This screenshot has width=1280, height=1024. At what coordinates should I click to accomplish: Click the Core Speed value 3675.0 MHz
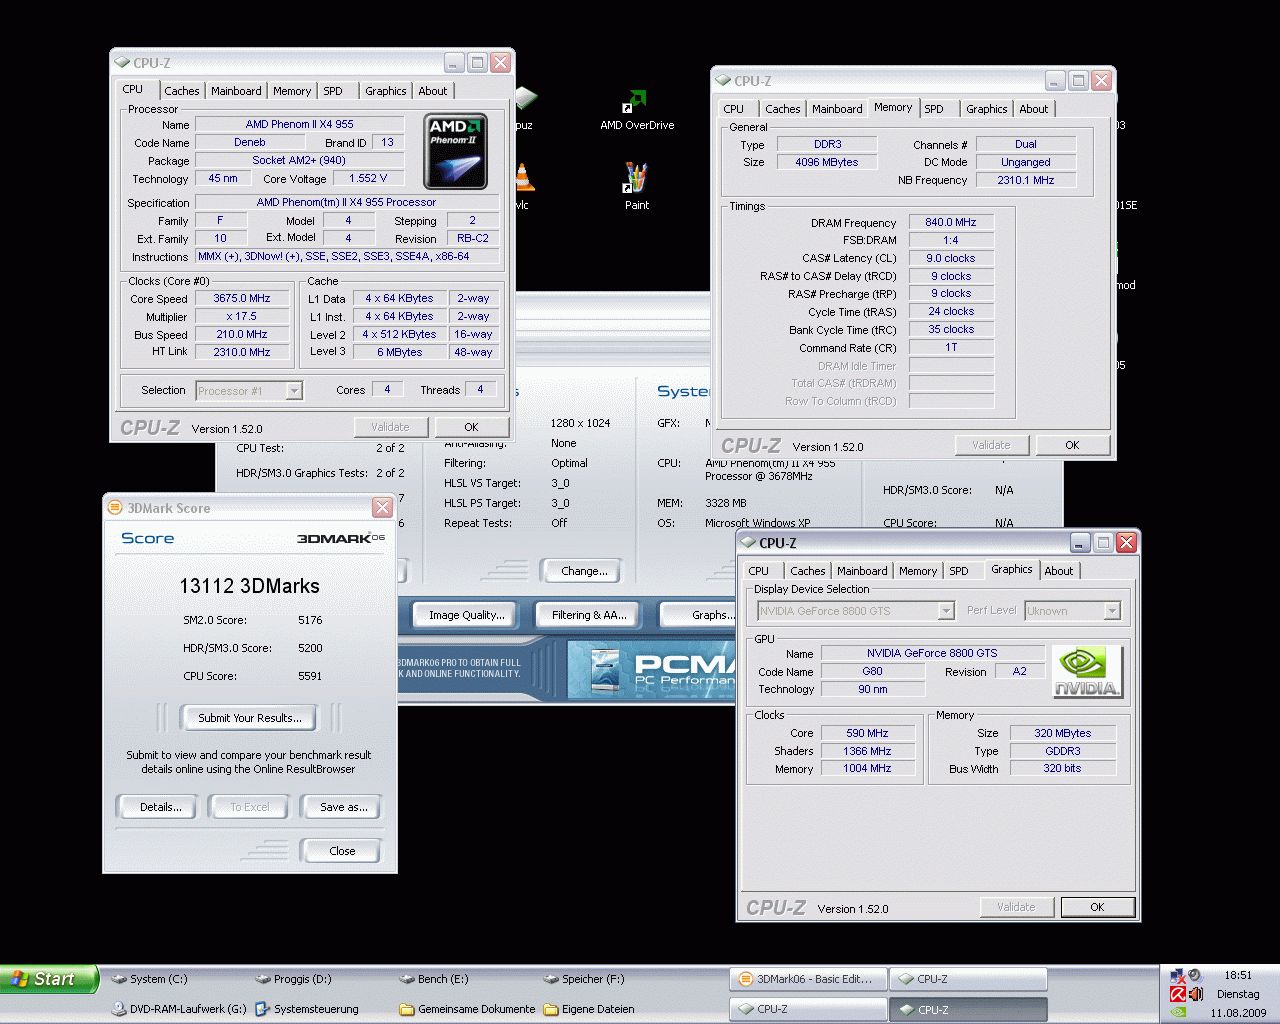tap(242, 298)
